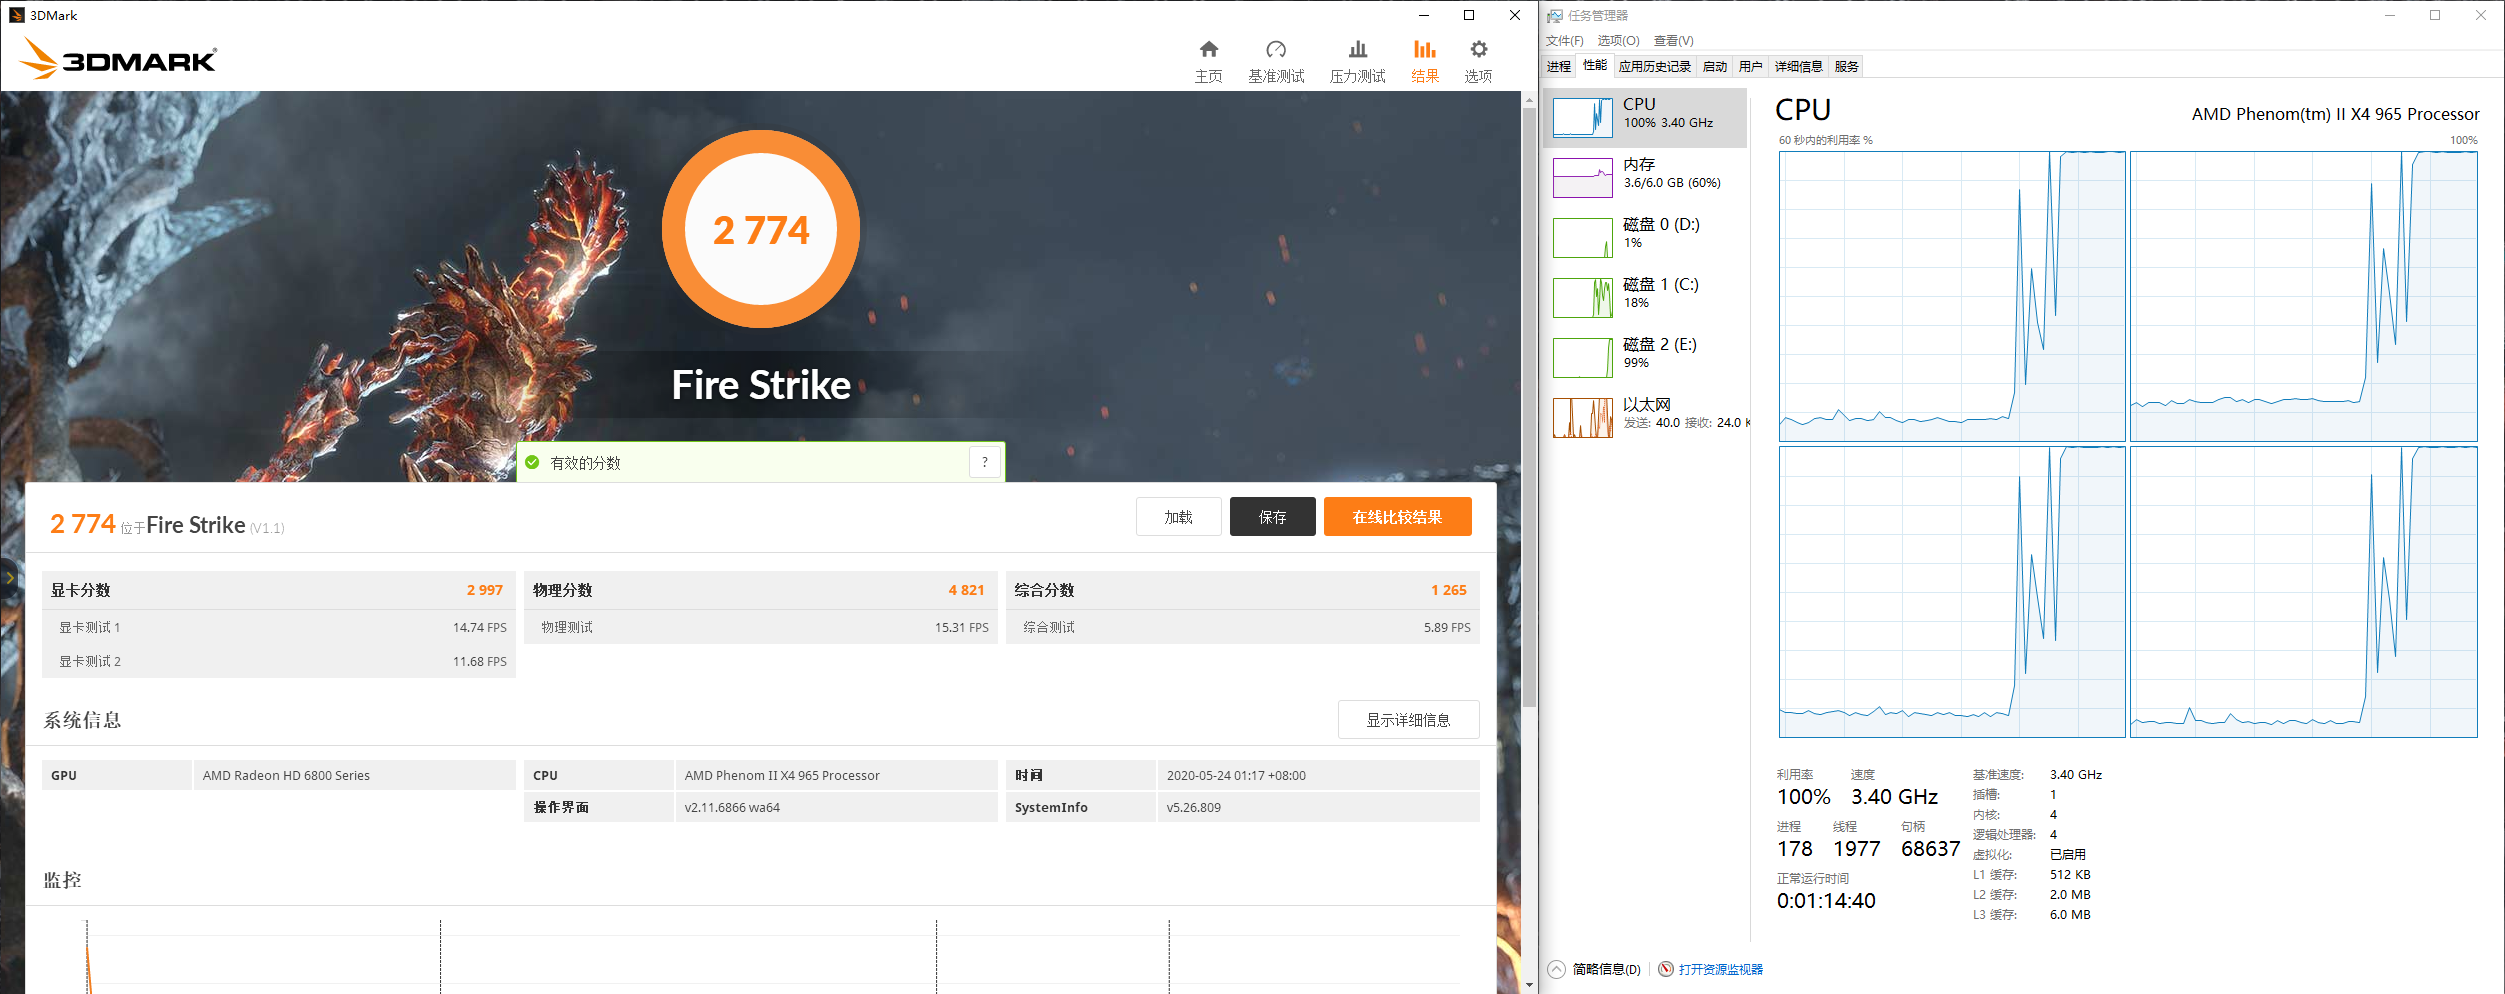Viewport: 2505px width, 994px height.
Task: Open the benchmark tests gauge icon
Action: pyautogui.click(x=1276, y=49)
